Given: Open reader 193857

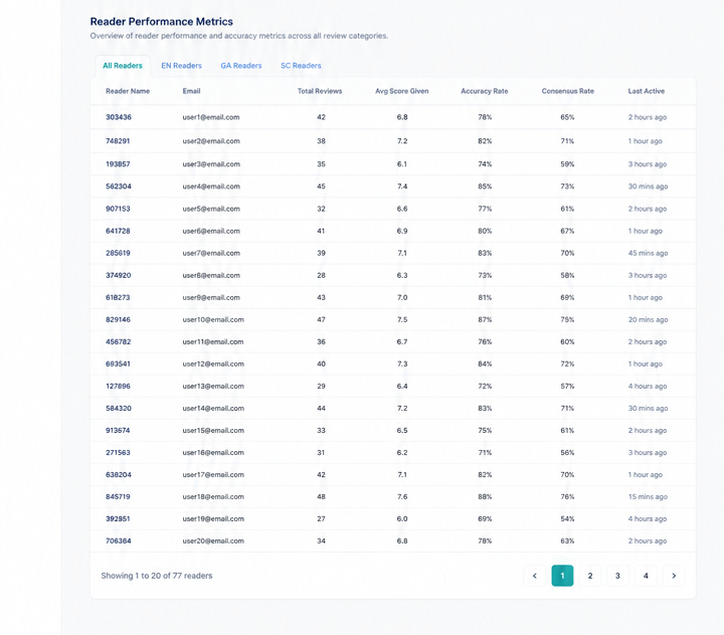Looking at the screenshot, I should (118, 164).
